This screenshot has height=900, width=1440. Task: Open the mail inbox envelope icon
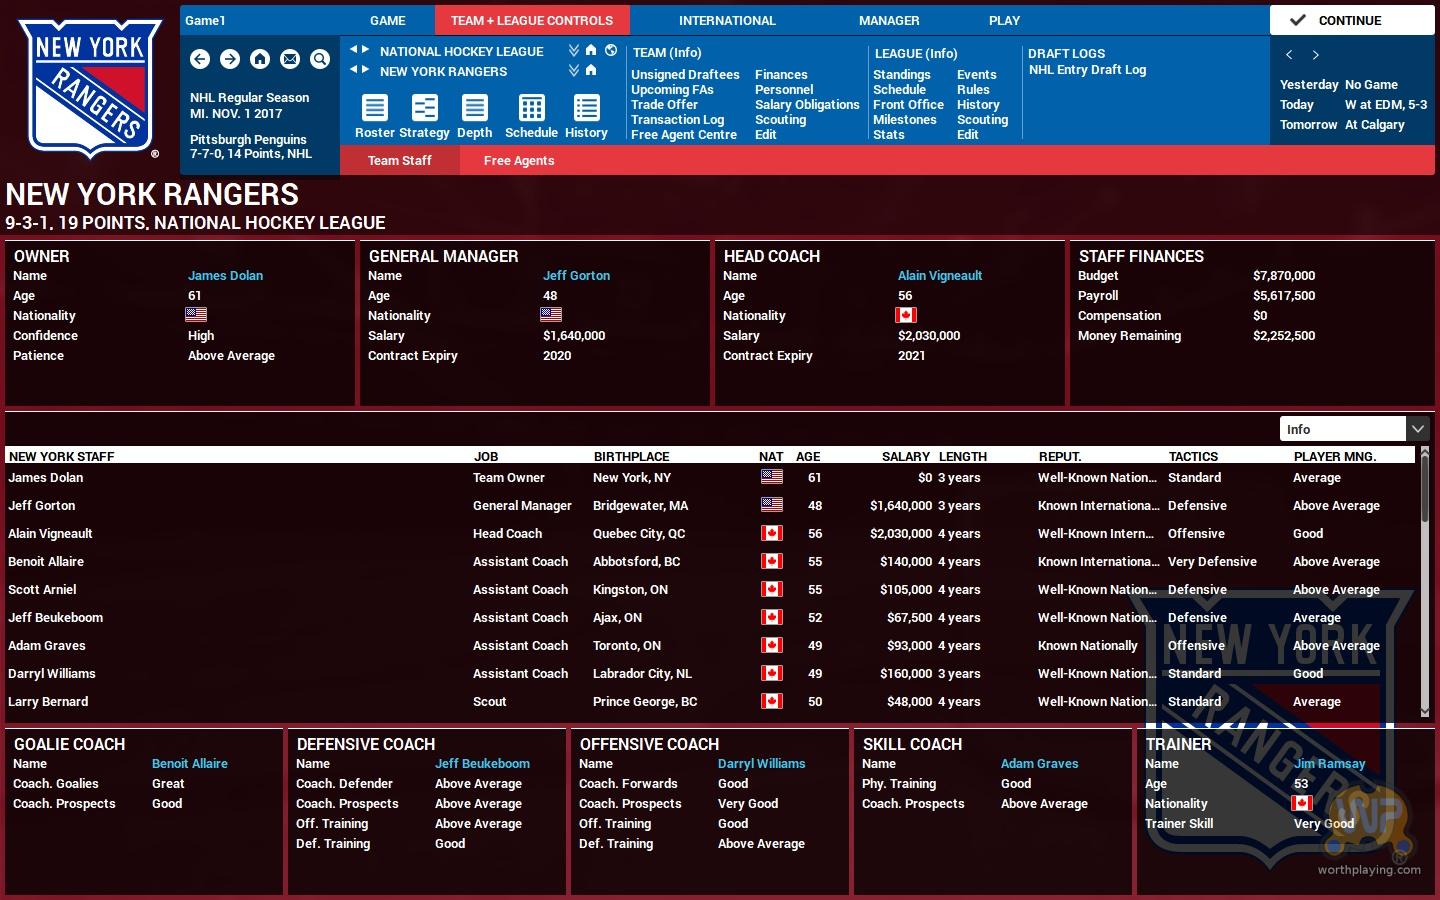[290, 59]
